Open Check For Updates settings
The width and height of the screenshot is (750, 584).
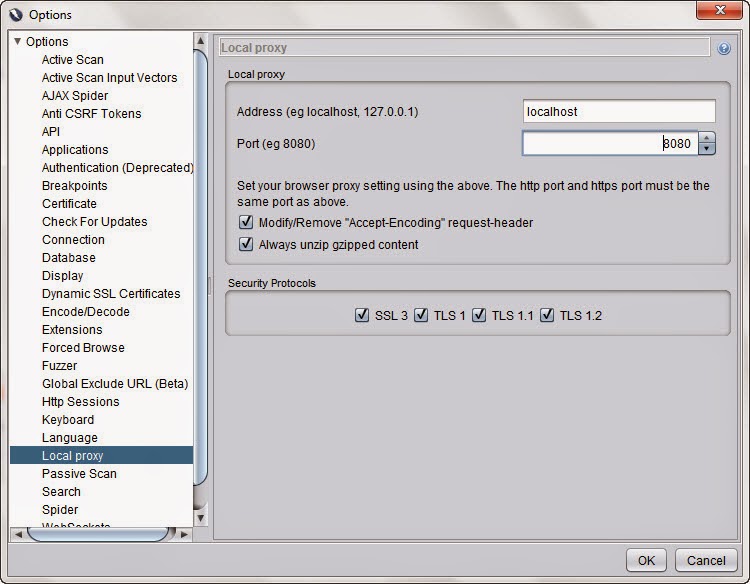pos(95,222)
